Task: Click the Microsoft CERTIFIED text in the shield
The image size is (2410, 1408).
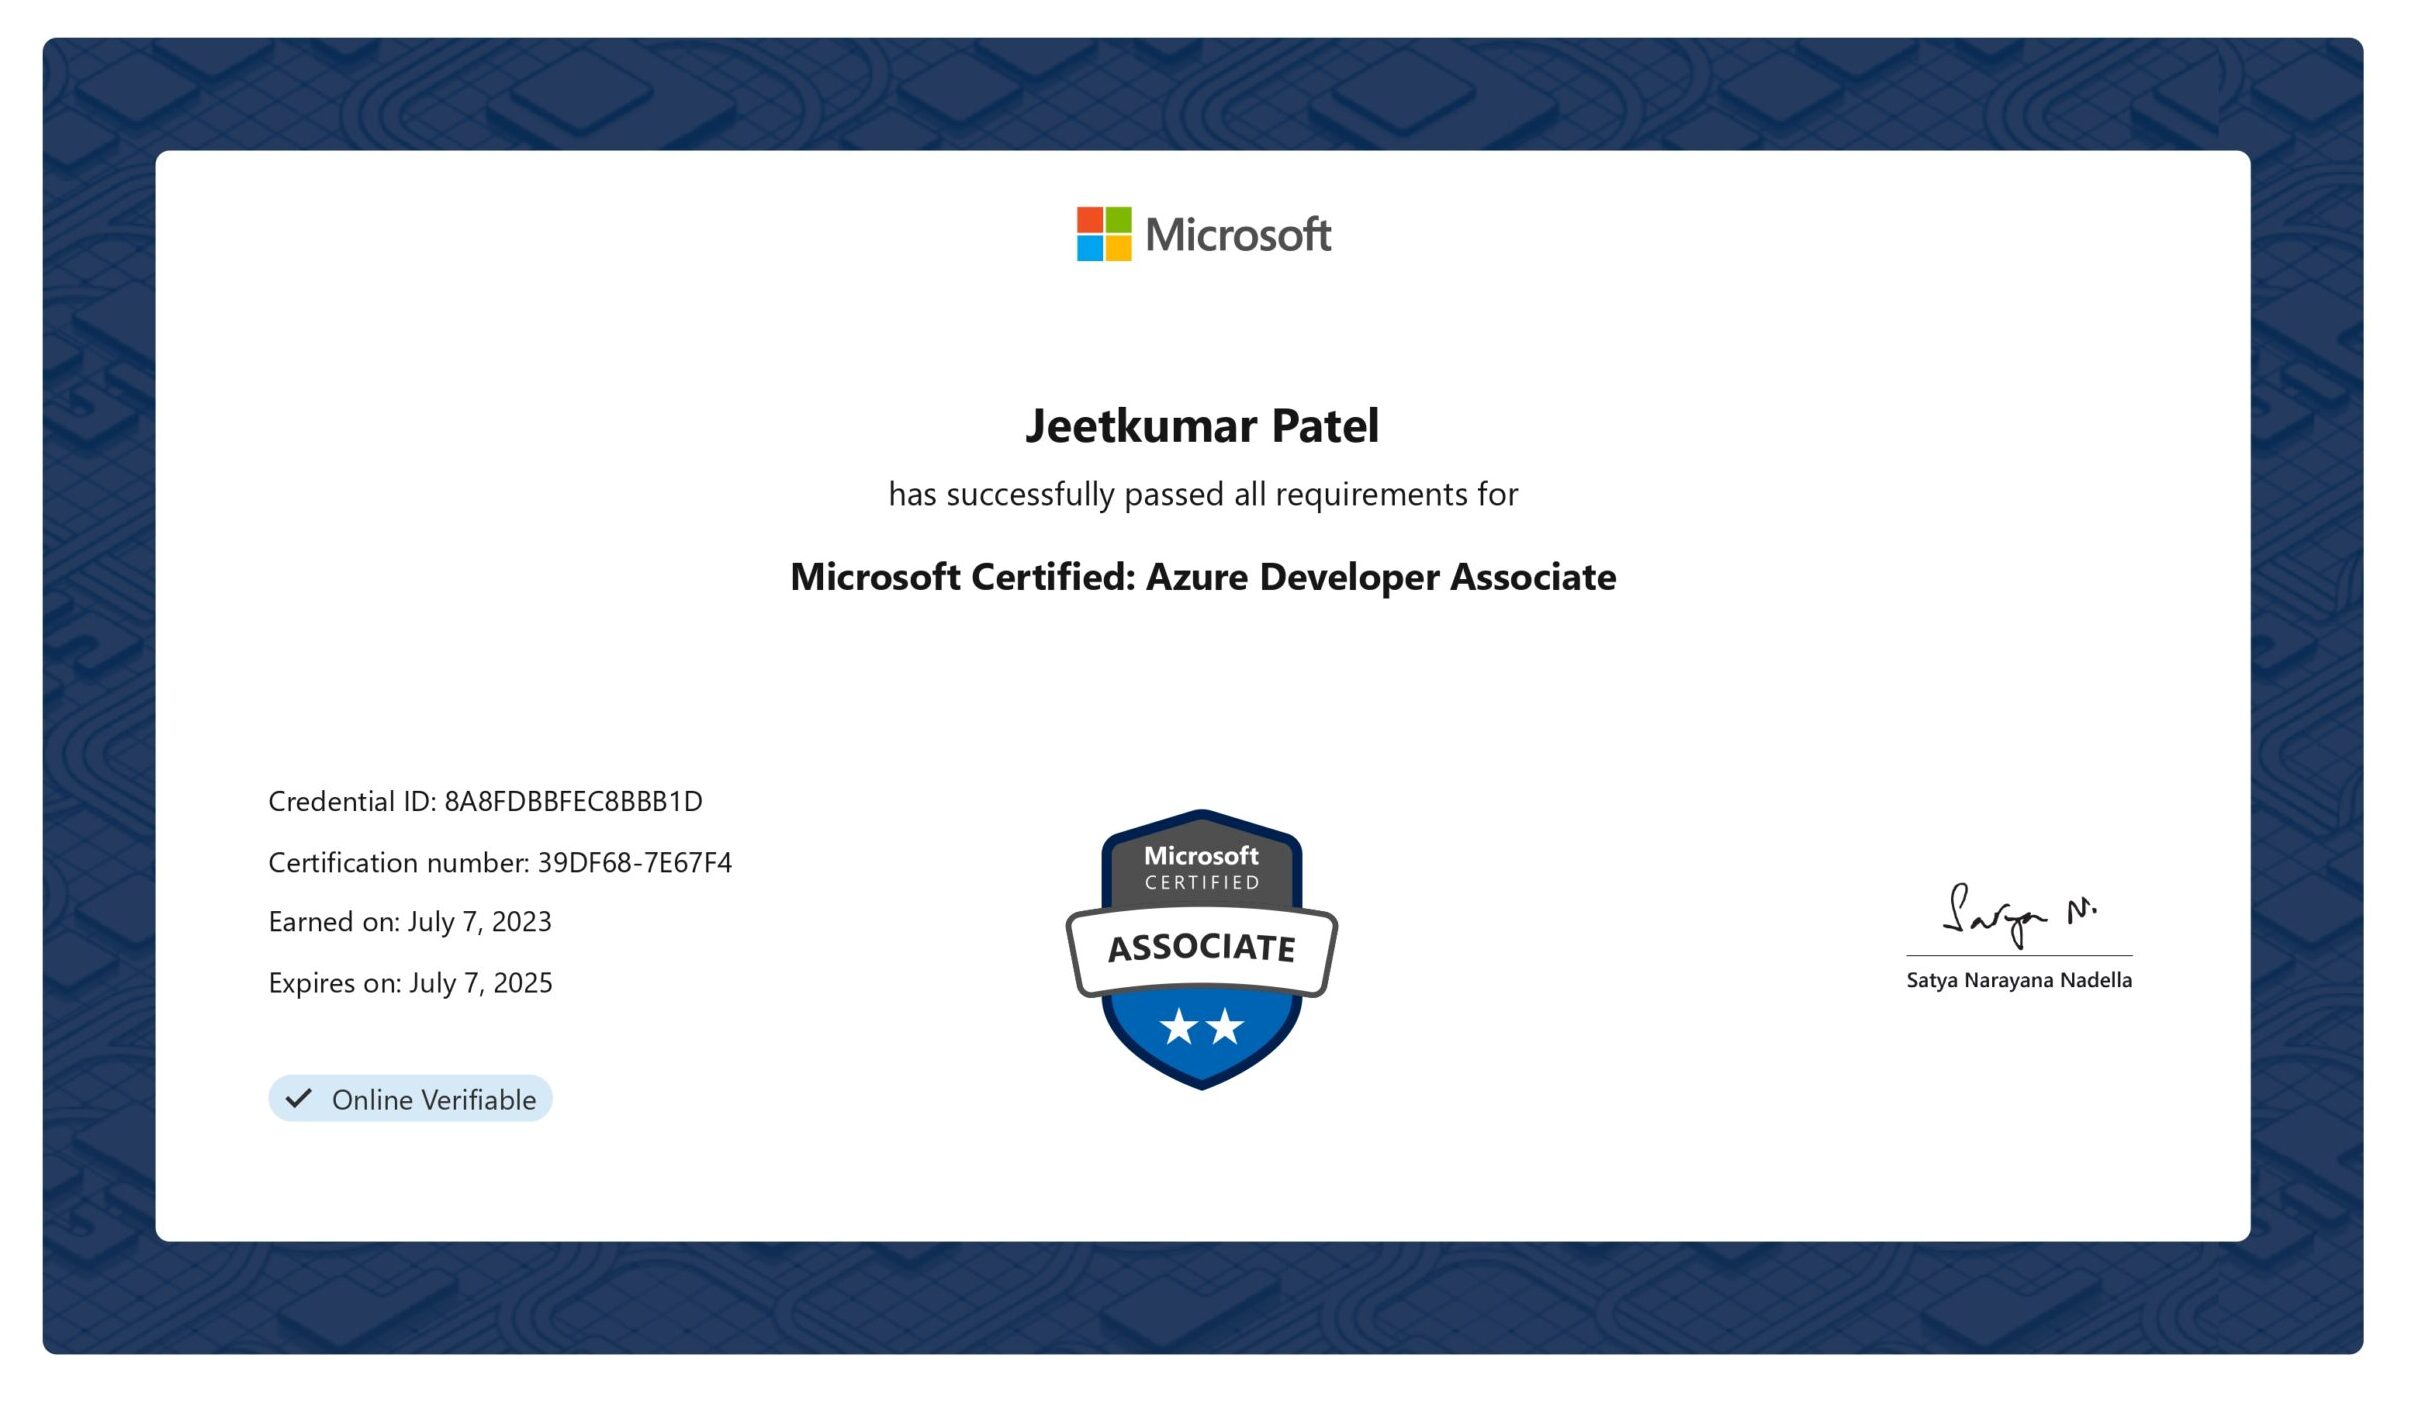Action: [x=1201, y=867]
